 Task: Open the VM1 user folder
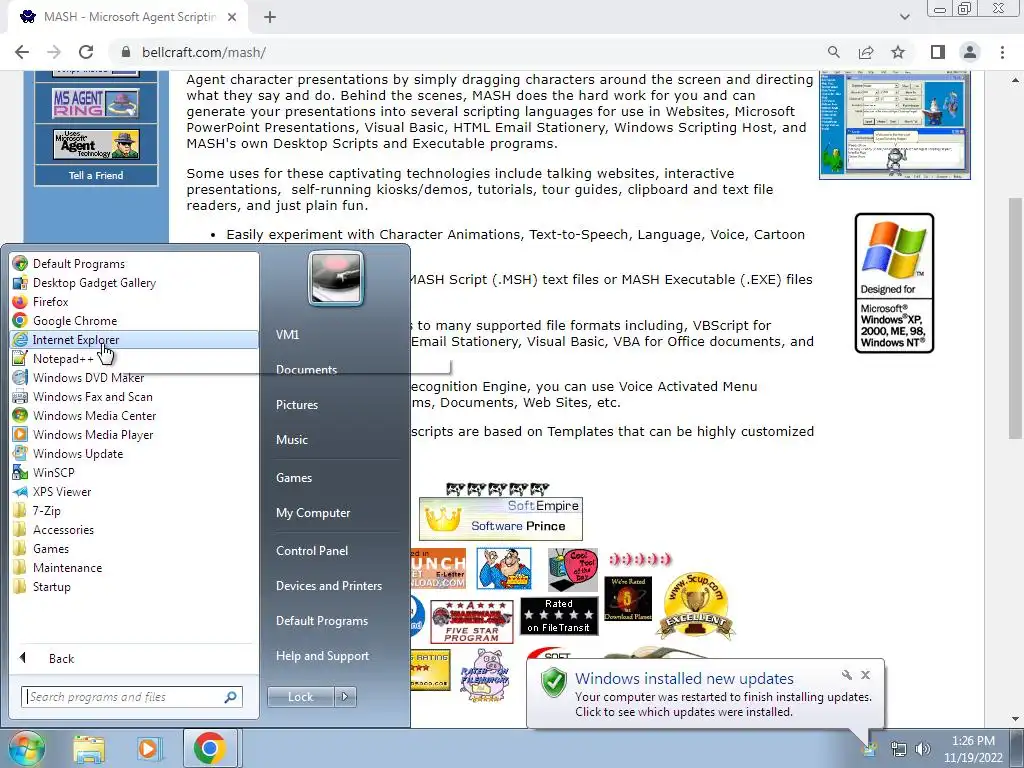[x=287, y=334]
